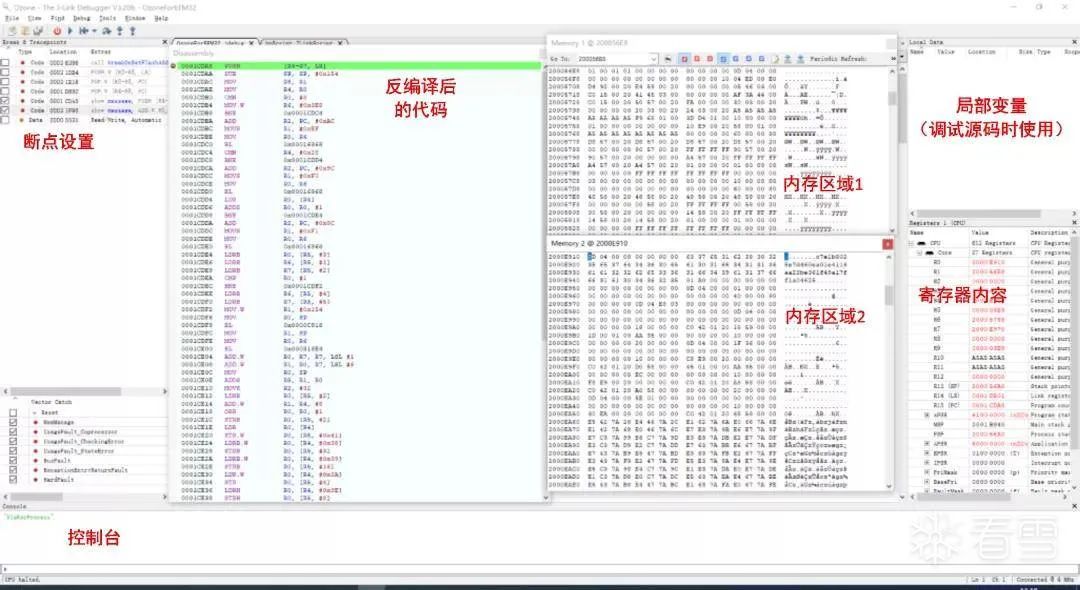The height and width of the screenshot is (590, 1080).
Task: Close the Break & Tracepoints panel
Action: (164, 42)
